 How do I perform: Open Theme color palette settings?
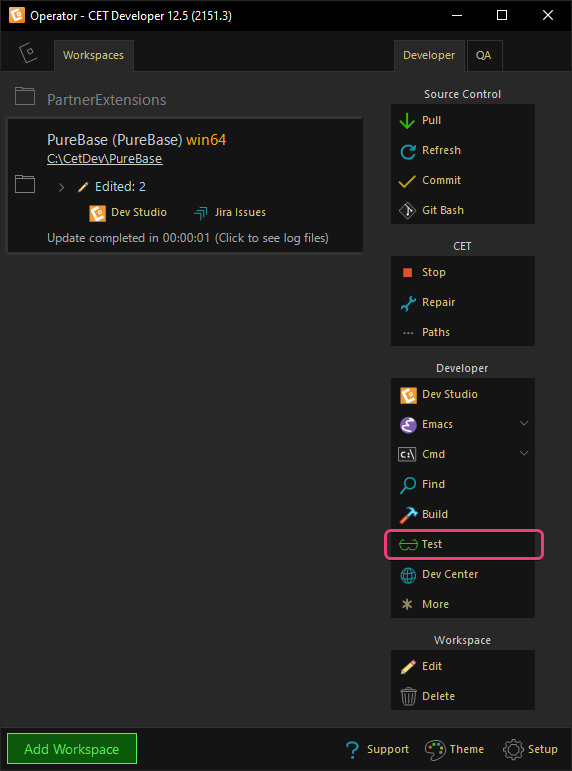454,749
